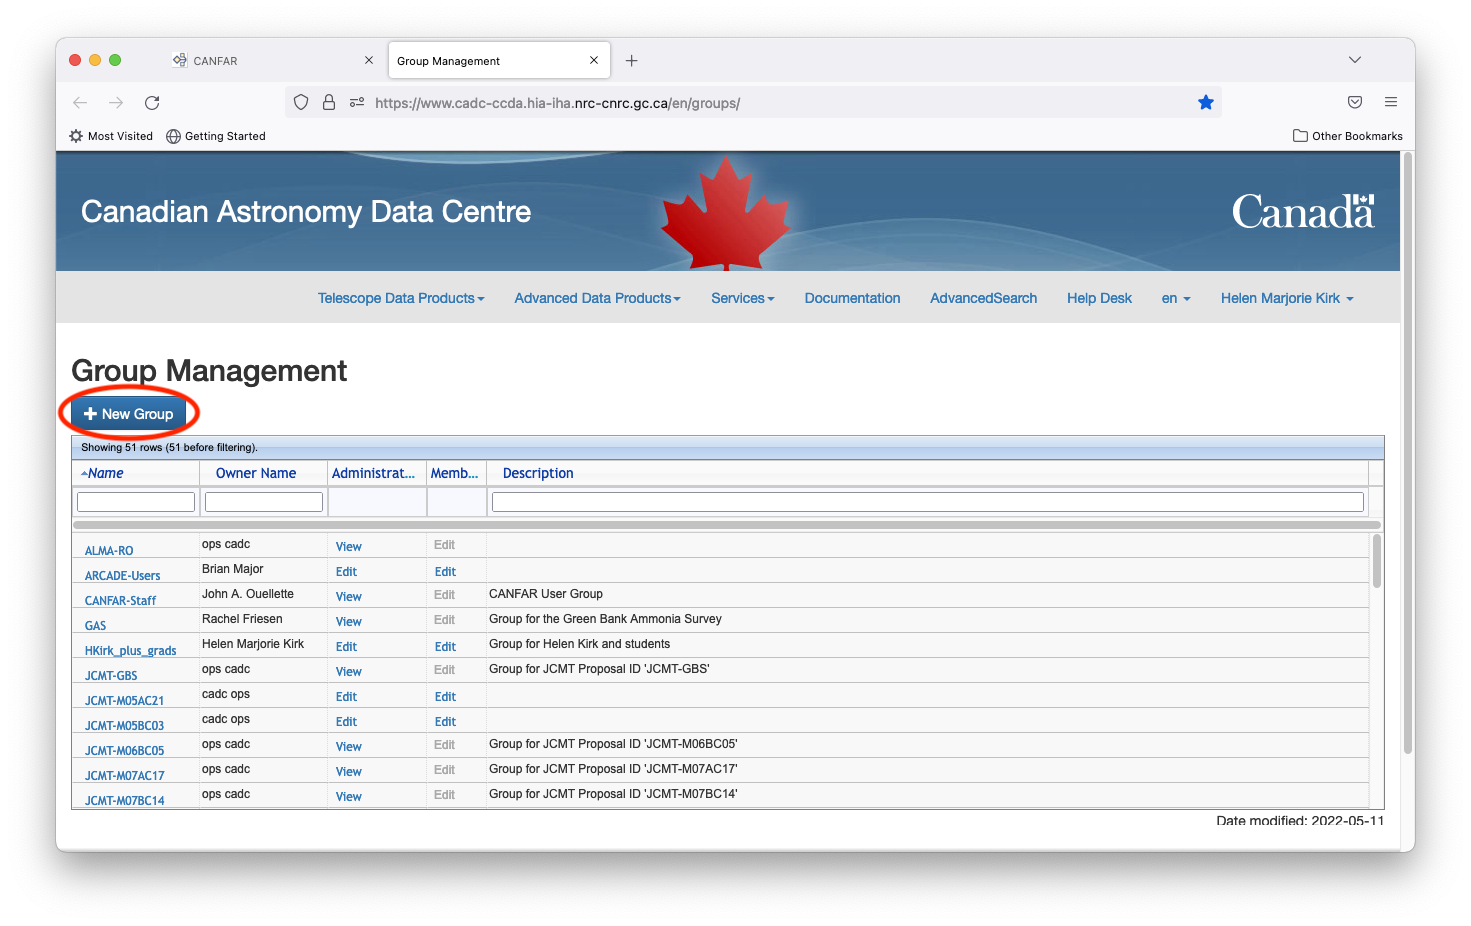Expand Telescope Data Products menu
Screen dimensions: 1471x926
401,298
